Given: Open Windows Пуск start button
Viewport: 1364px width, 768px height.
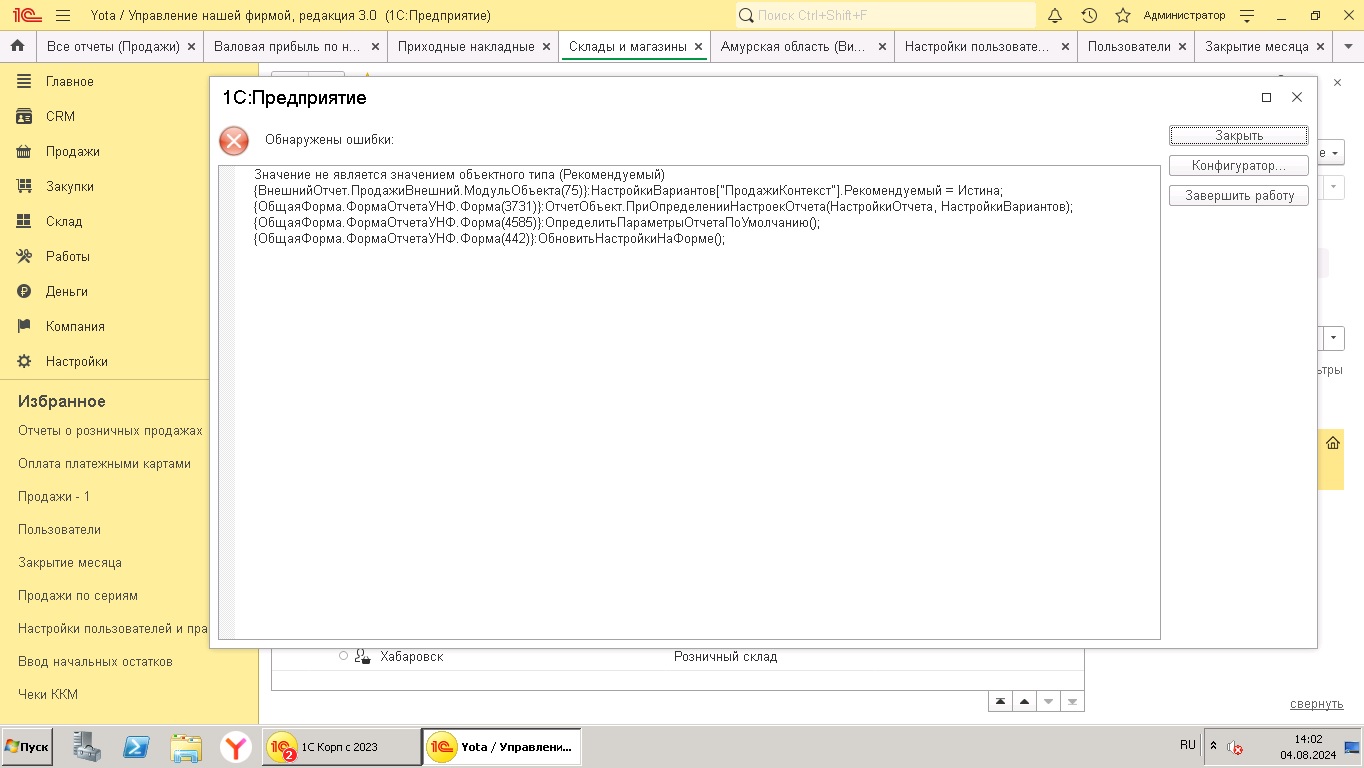Looking at the screenshot, I should point(26,747).
